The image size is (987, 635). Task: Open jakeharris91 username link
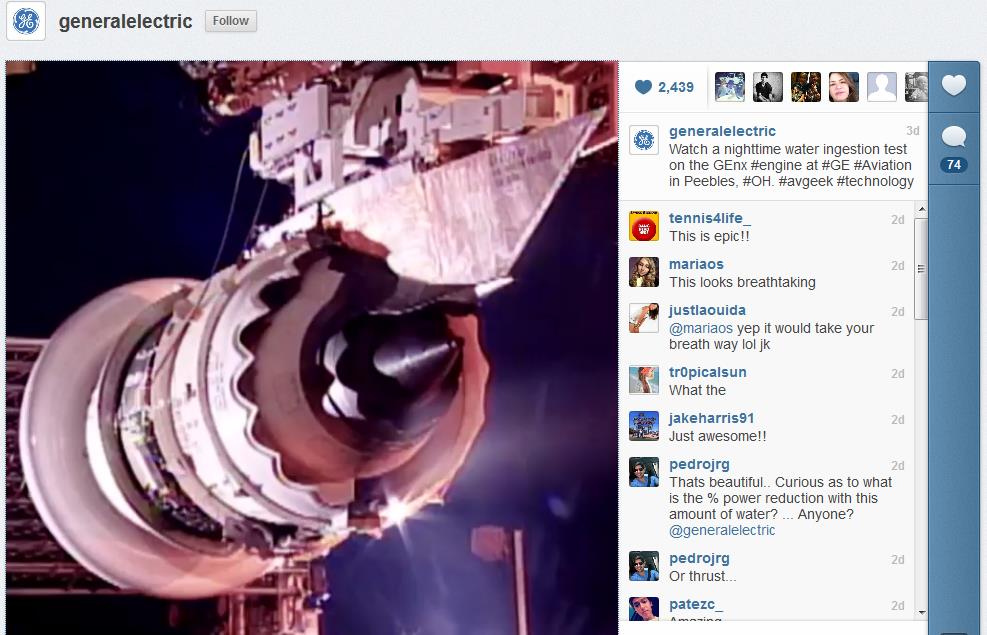click(x=711, y=418)
